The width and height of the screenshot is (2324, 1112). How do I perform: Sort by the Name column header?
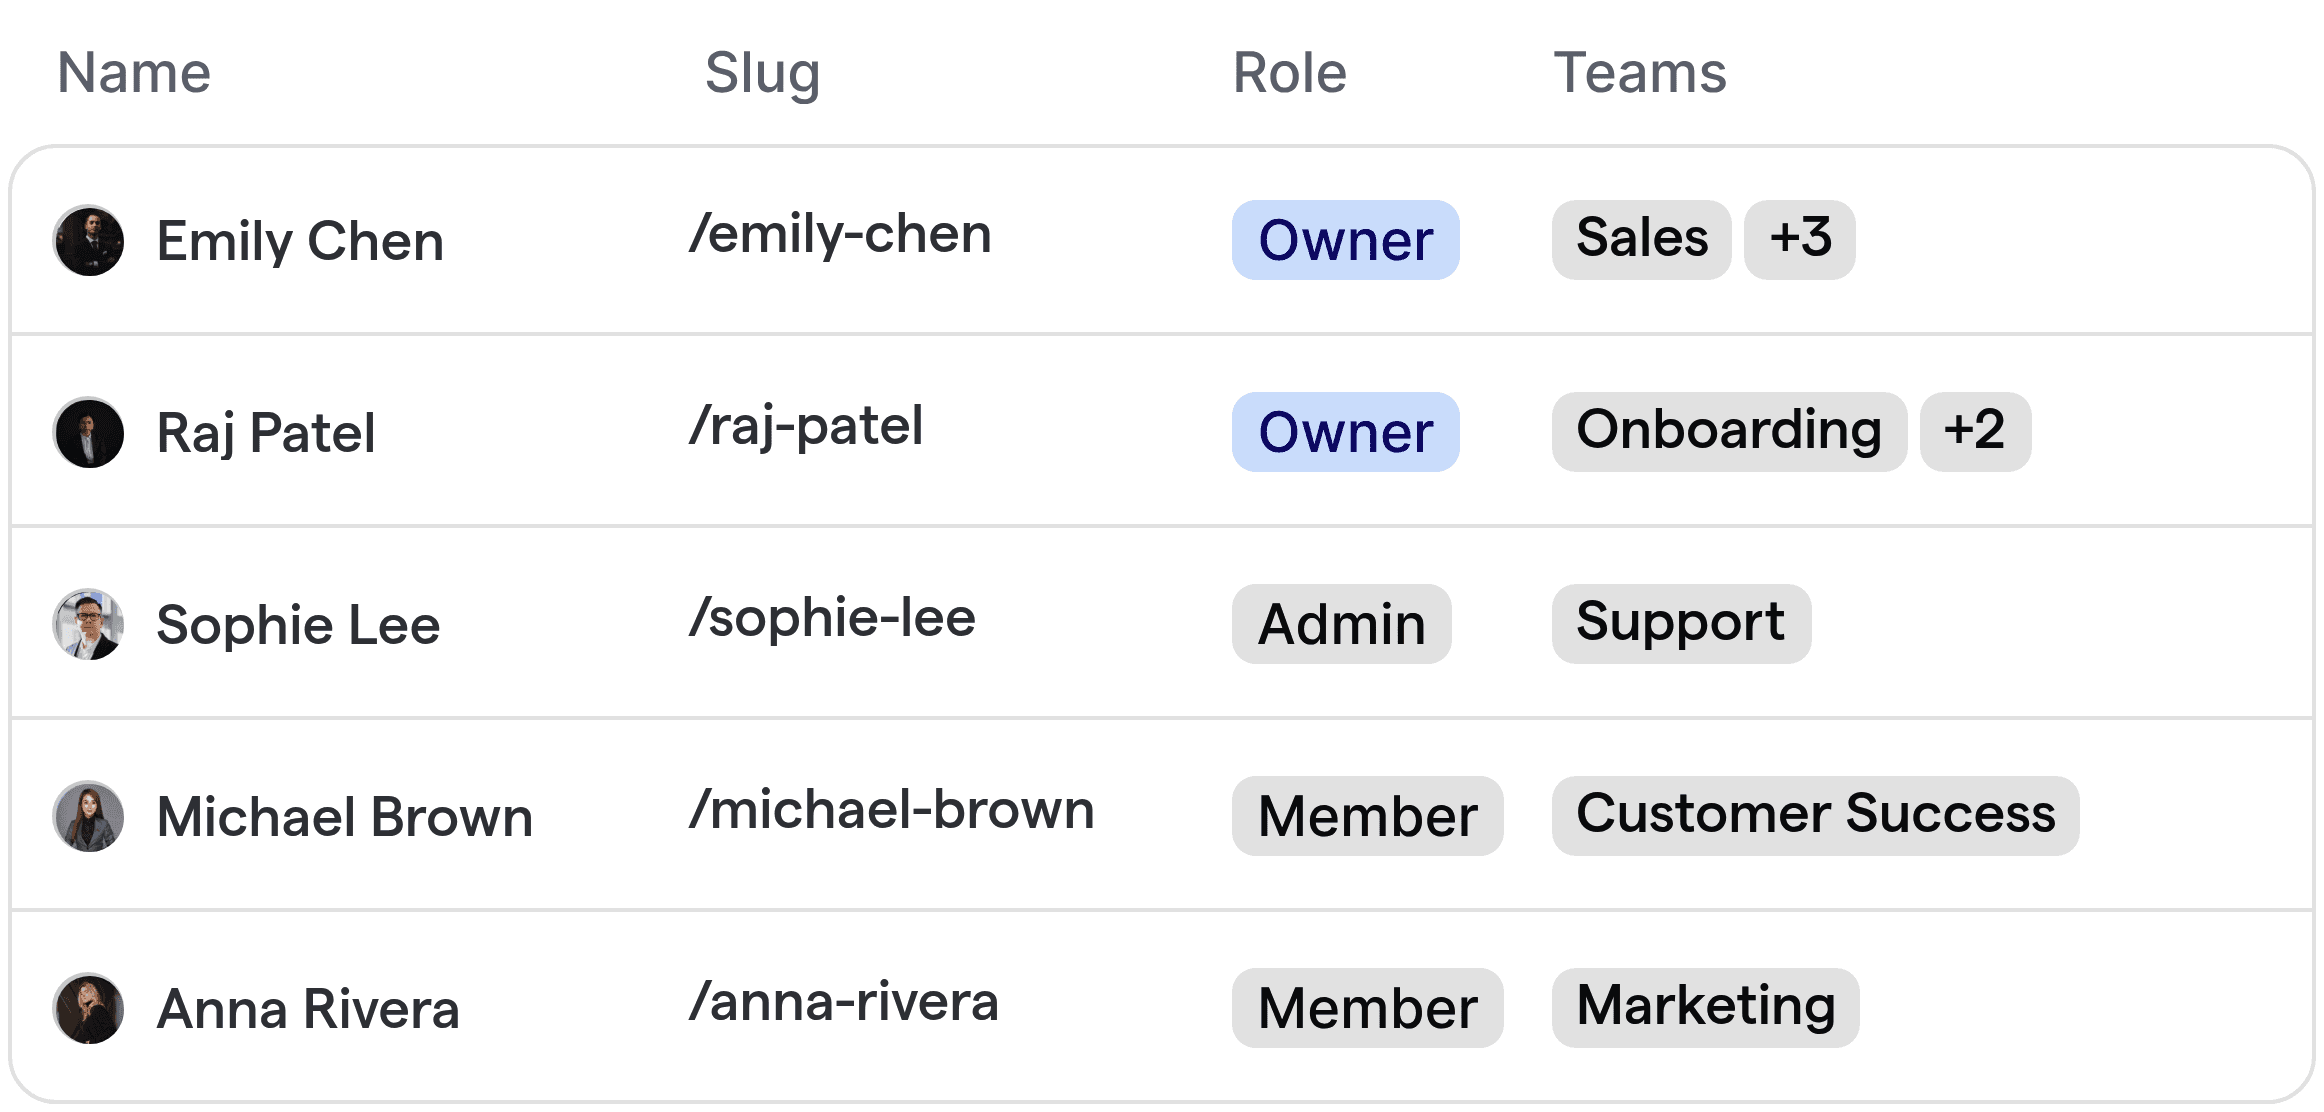133,71
